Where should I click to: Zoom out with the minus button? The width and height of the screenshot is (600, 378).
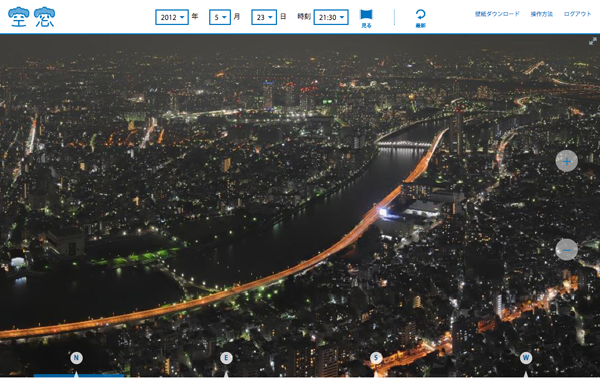point(567,250)
